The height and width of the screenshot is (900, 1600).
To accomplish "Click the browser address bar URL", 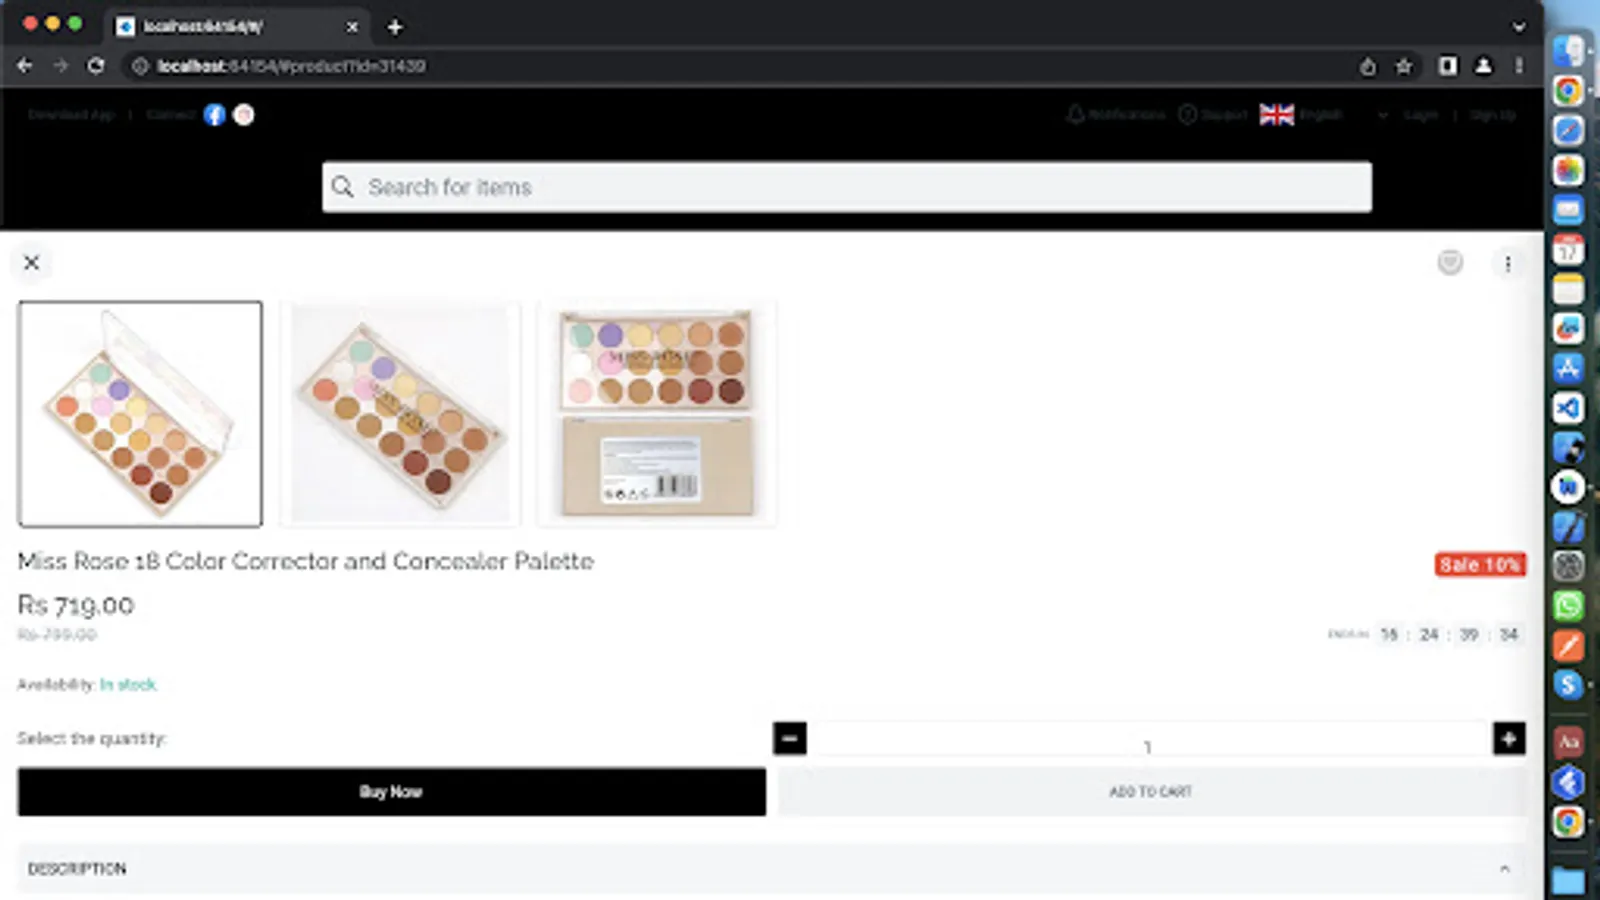I will coord(291,66).
